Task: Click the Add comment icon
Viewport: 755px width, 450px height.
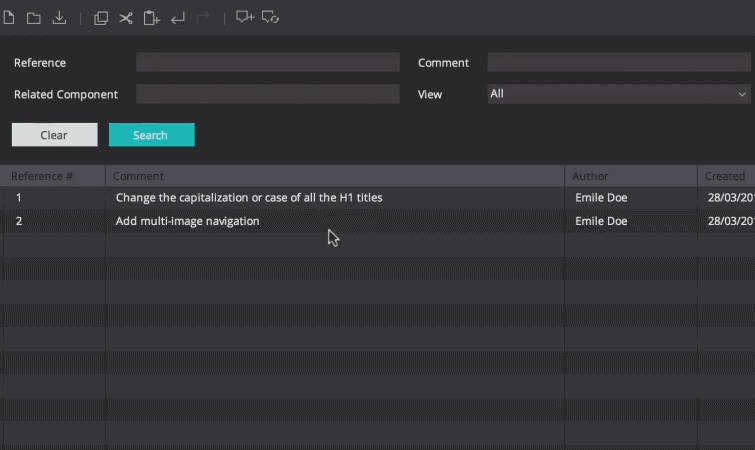Action: [245, 17]
